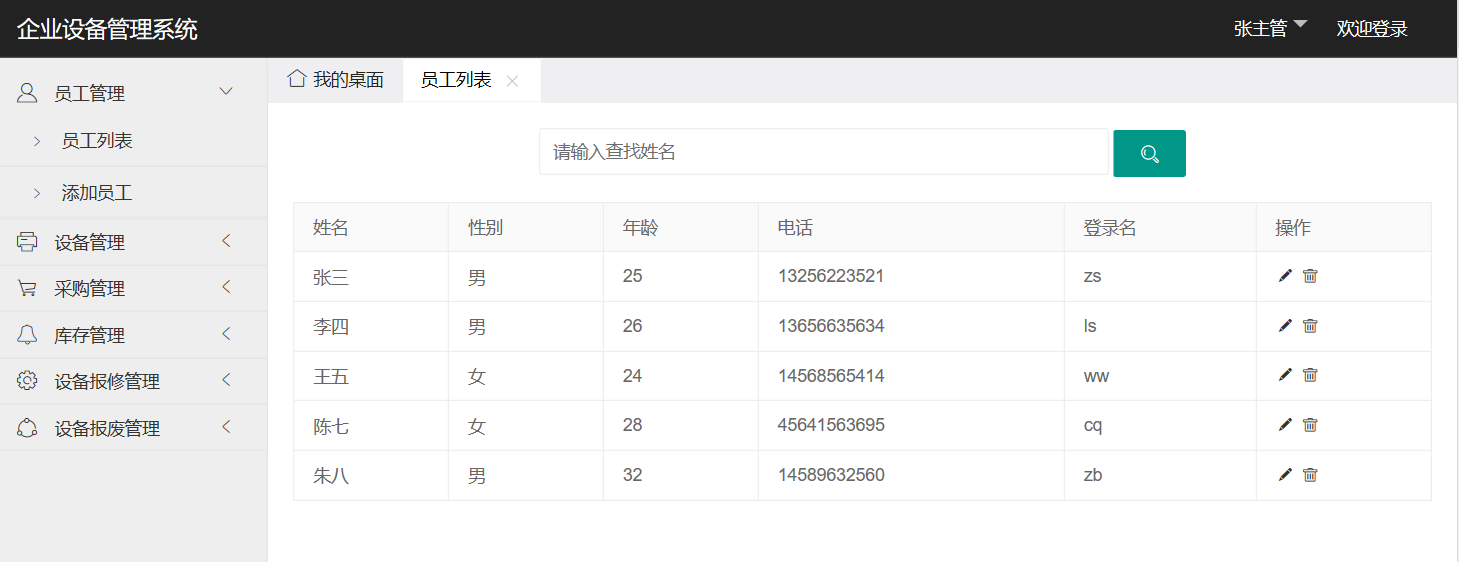The width and height of the screenshot is (1459, 562).
Task: Click the printer icon beside 设备管理
Action: (x=27, y=242)
